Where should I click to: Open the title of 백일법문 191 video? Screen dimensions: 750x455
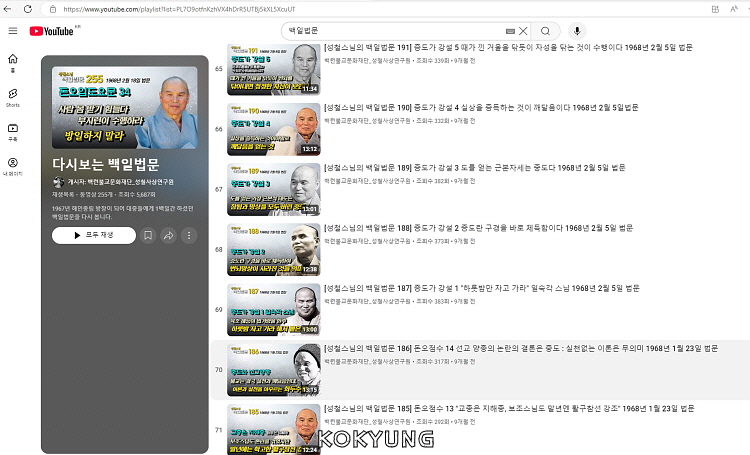coord(508,47)
